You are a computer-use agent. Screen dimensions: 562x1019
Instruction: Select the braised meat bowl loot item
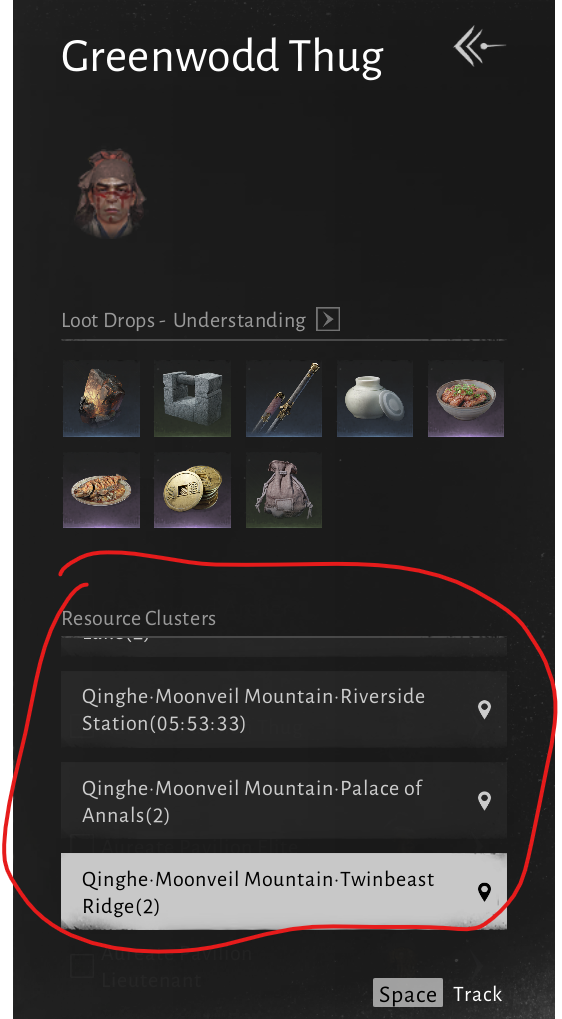point(466,398)
